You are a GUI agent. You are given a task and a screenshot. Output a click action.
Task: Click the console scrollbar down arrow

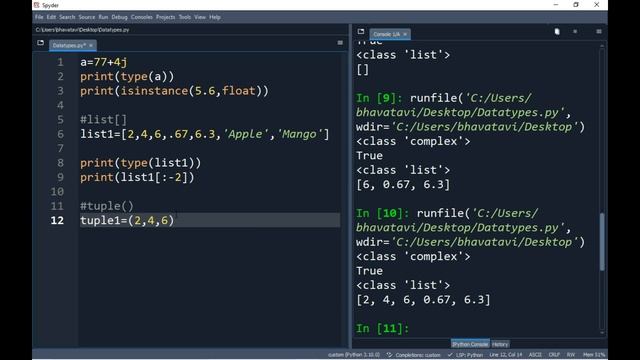click(x=602, y=333)
